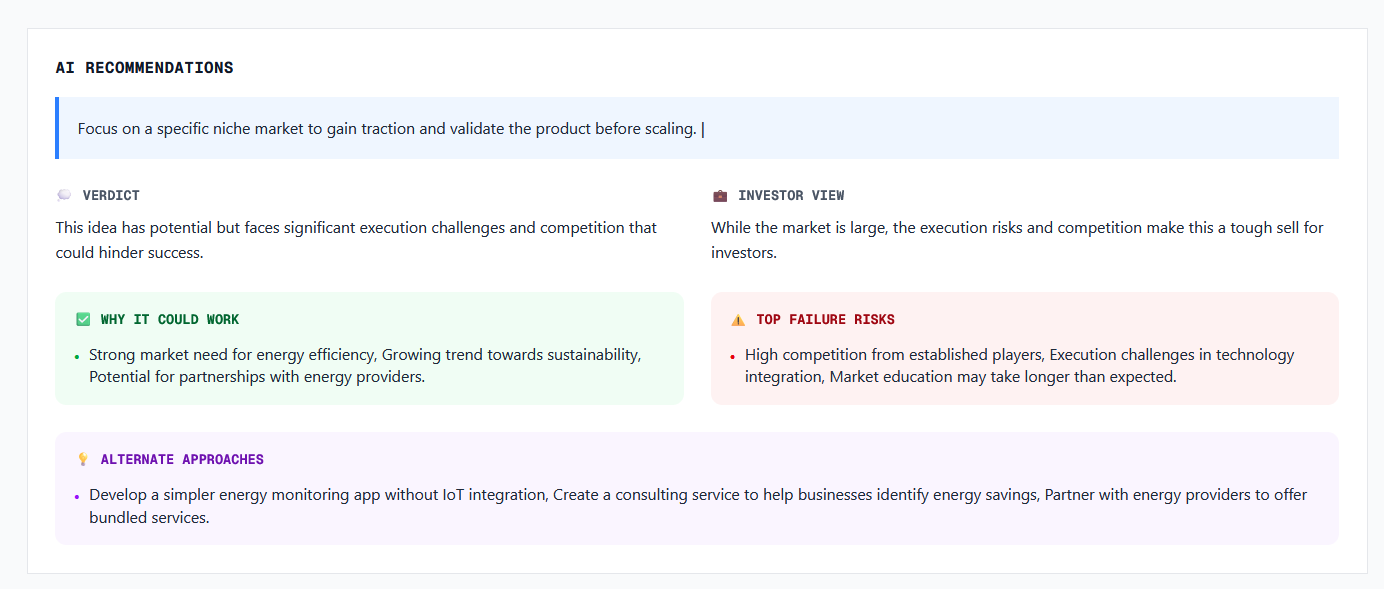This screenshot has height=589, width=1384.
Task: Click the ALTERNATE APPROACHES heading
Action: click(182, 460)
